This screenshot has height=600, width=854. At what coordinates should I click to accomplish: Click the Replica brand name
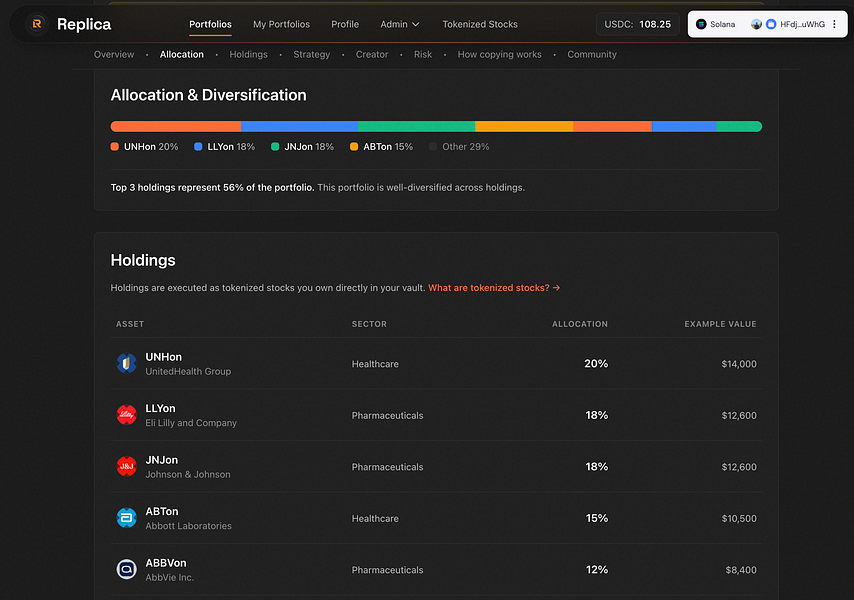(x=84, y=24)
